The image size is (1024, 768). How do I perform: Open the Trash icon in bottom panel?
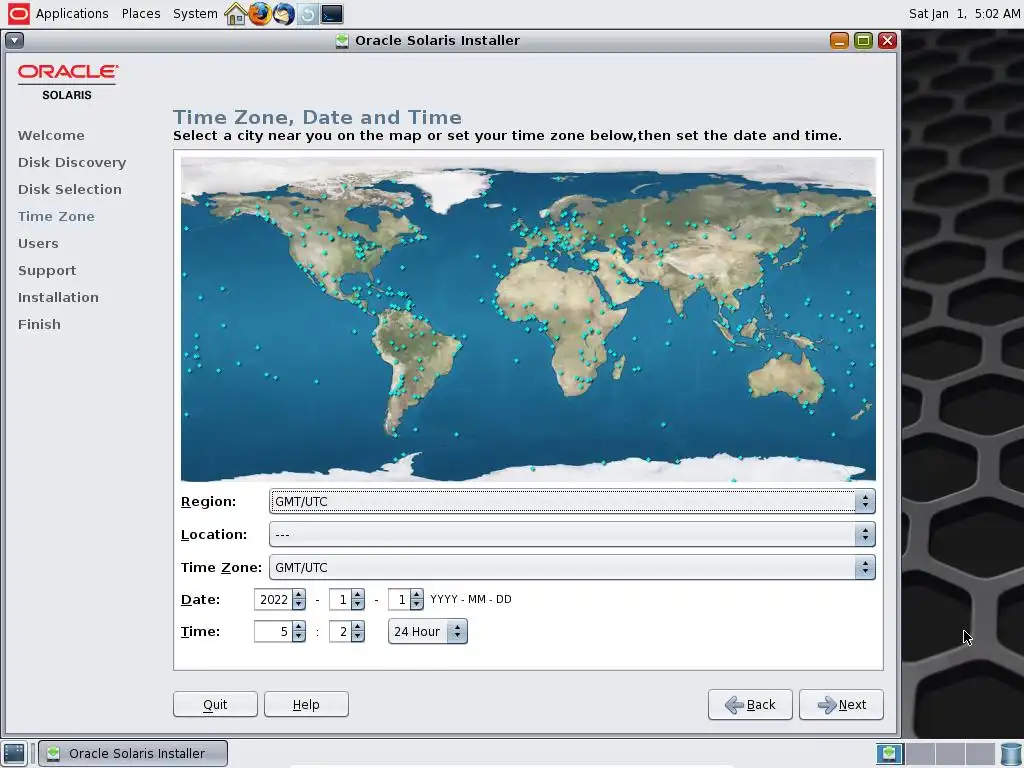(1010, 754)
